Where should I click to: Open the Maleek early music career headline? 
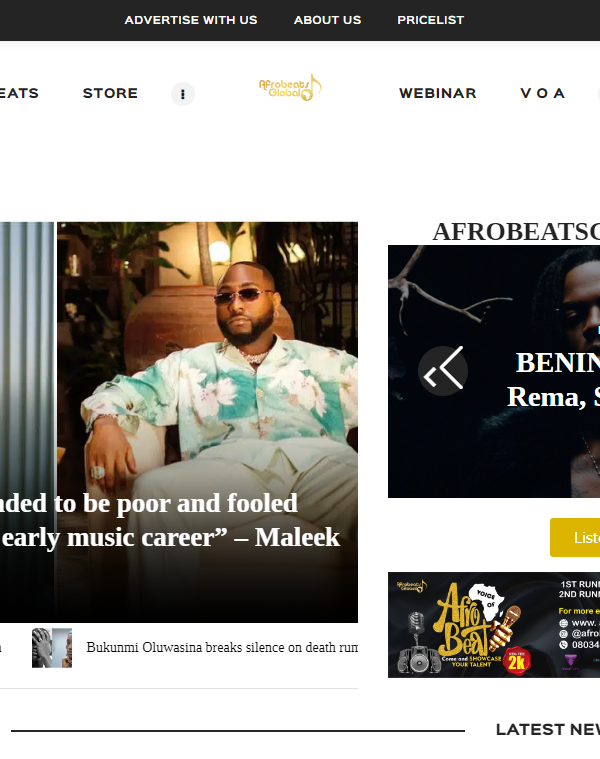tap(170, 520)
